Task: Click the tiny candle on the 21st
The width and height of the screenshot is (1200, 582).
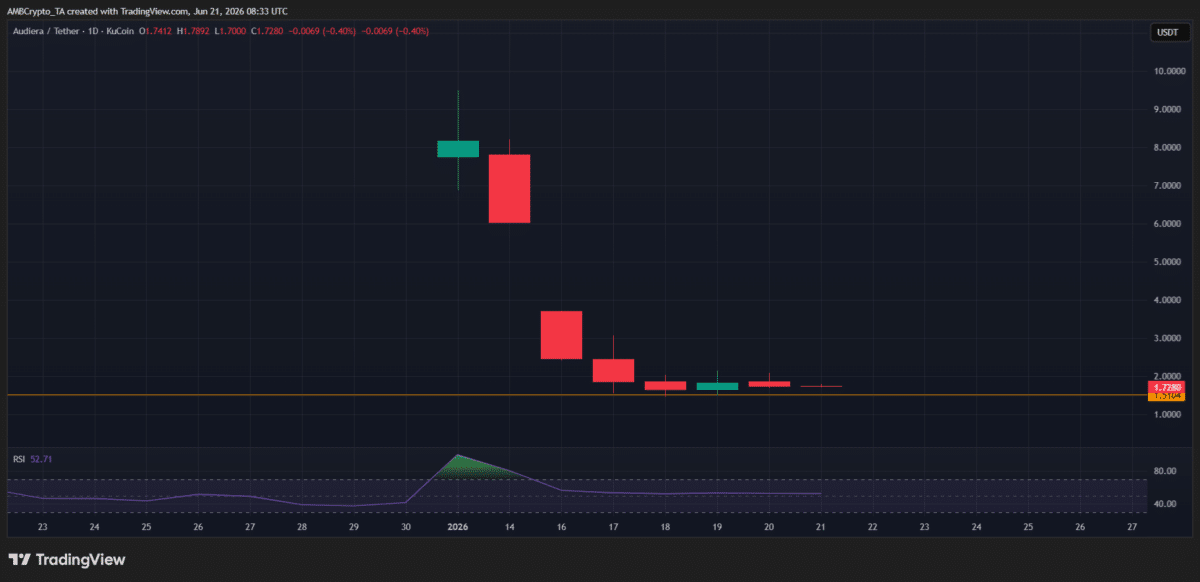Action: tap(821, 386)
